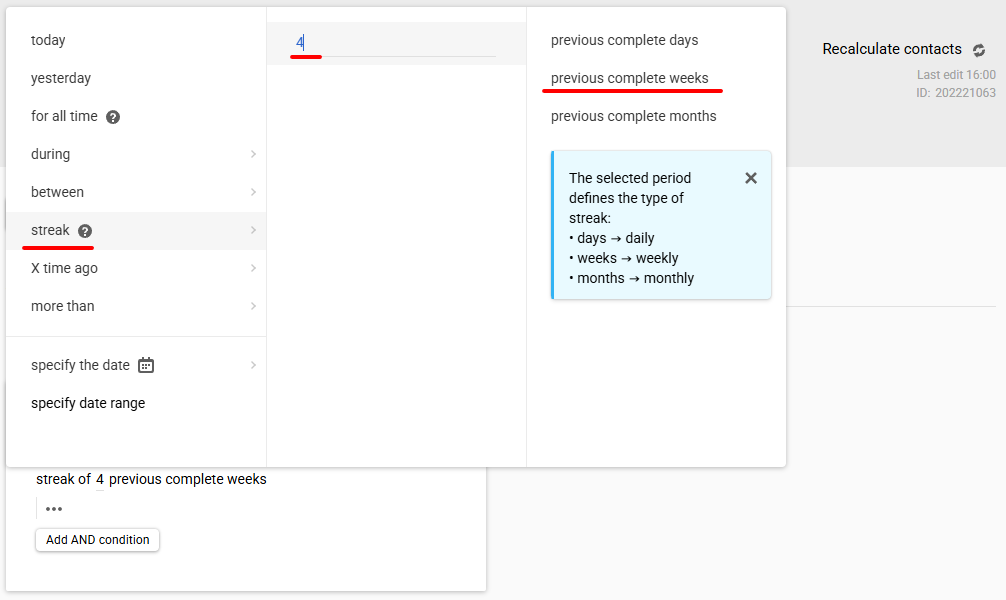Click the streak number input field
The image size is (1006, 600).
pos(393,43)
